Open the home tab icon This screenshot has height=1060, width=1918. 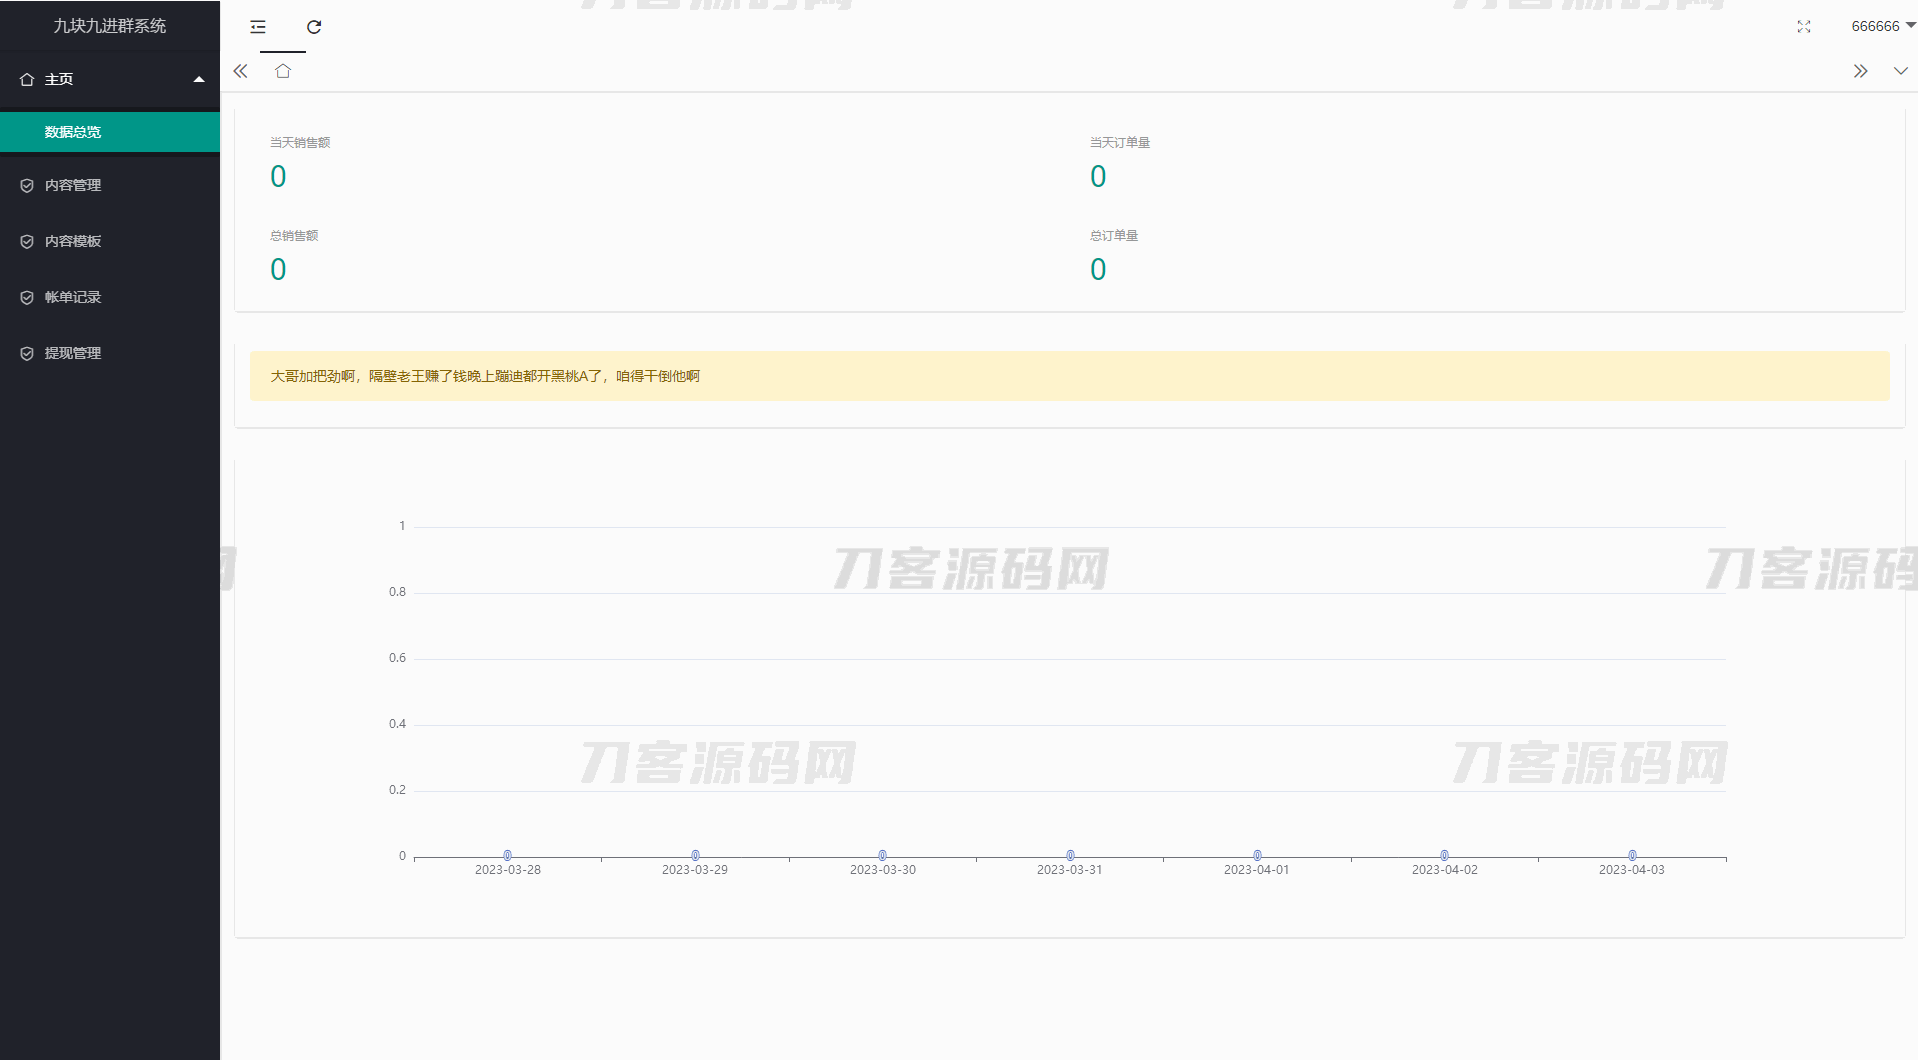click(x=283, y=71)
